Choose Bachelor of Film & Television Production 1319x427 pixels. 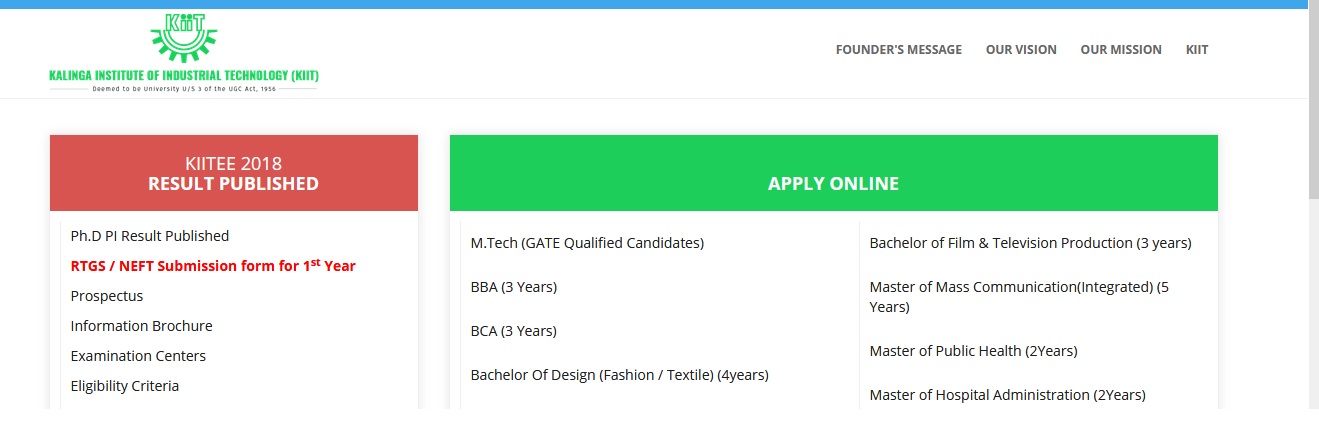[x=1030, y=243]
